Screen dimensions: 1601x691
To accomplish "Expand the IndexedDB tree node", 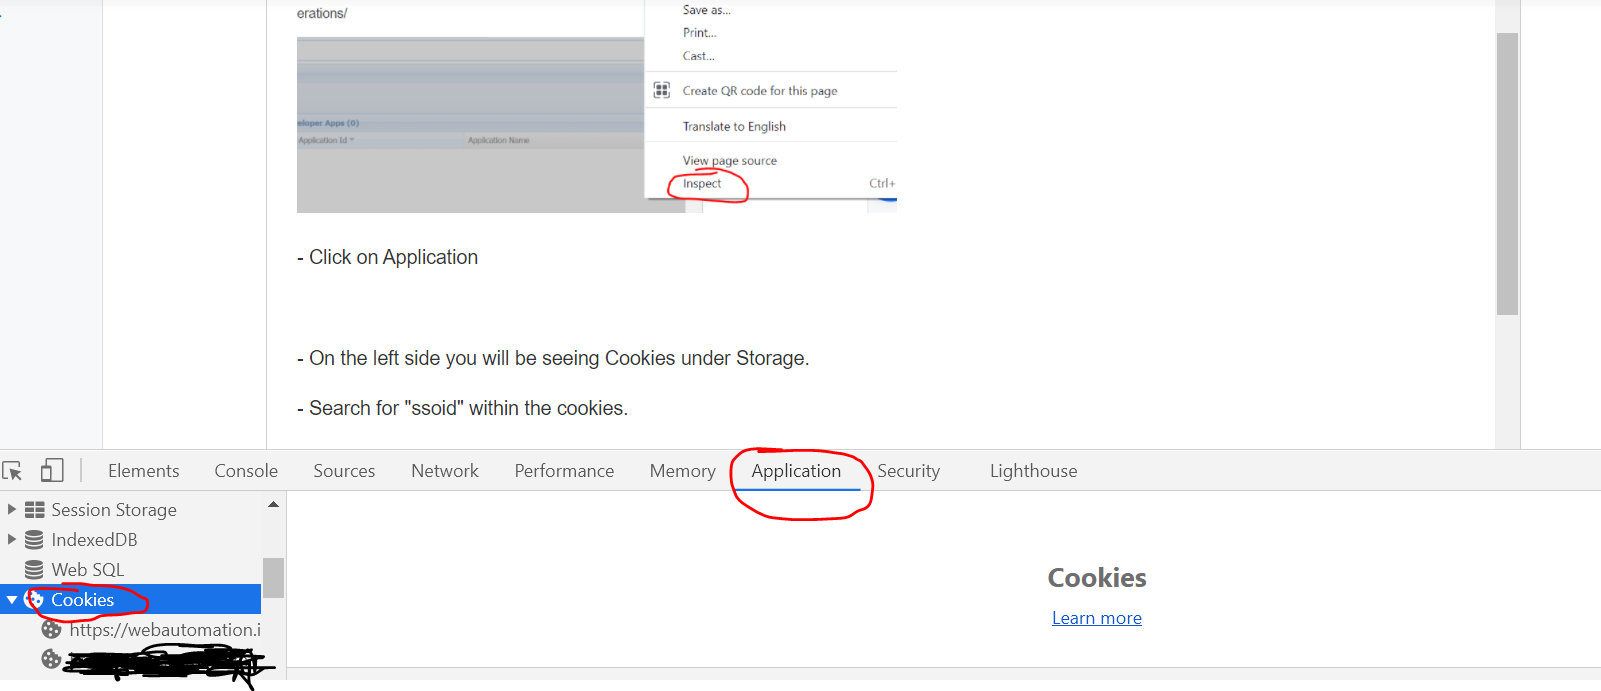I will point(12,540).
